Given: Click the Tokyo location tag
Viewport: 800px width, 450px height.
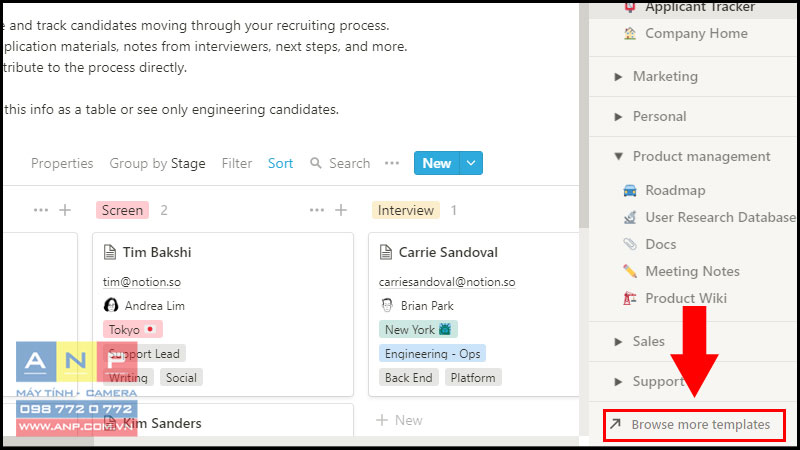Looking at the screenshot, I should [x=133, y=330].
